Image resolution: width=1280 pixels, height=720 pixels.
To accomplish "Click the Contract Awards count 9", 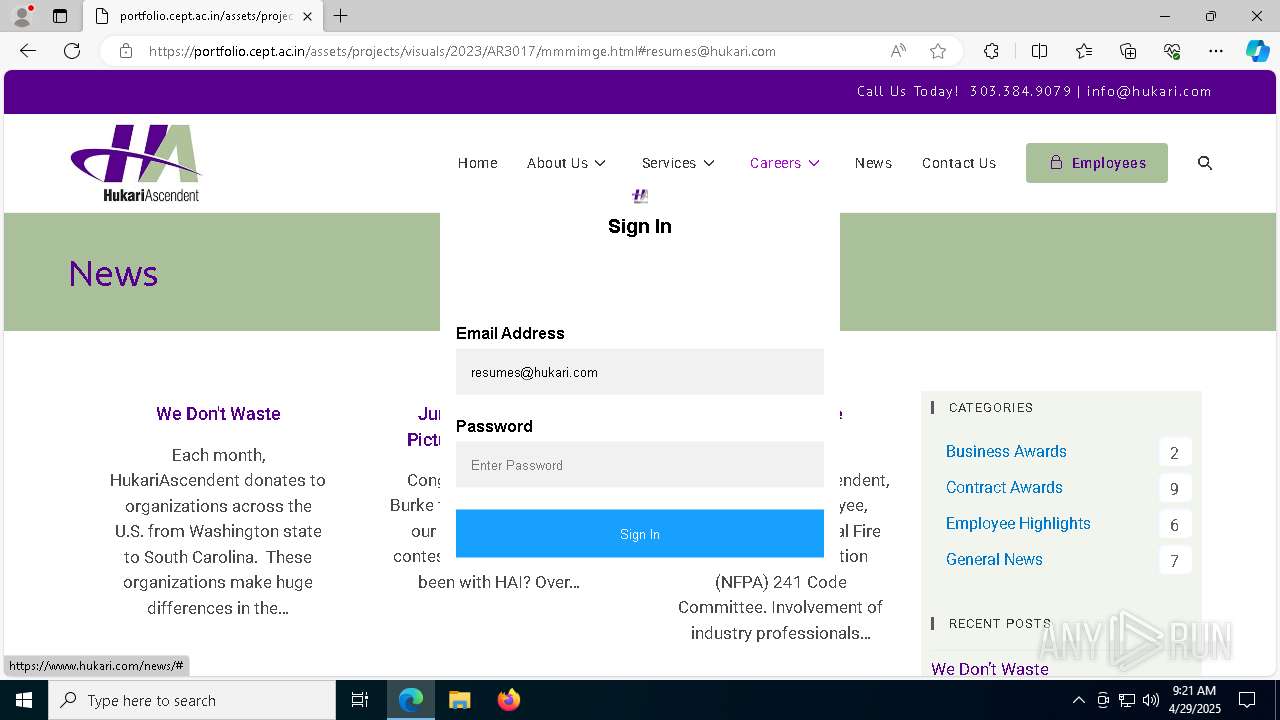I will tap(1175, 489).
